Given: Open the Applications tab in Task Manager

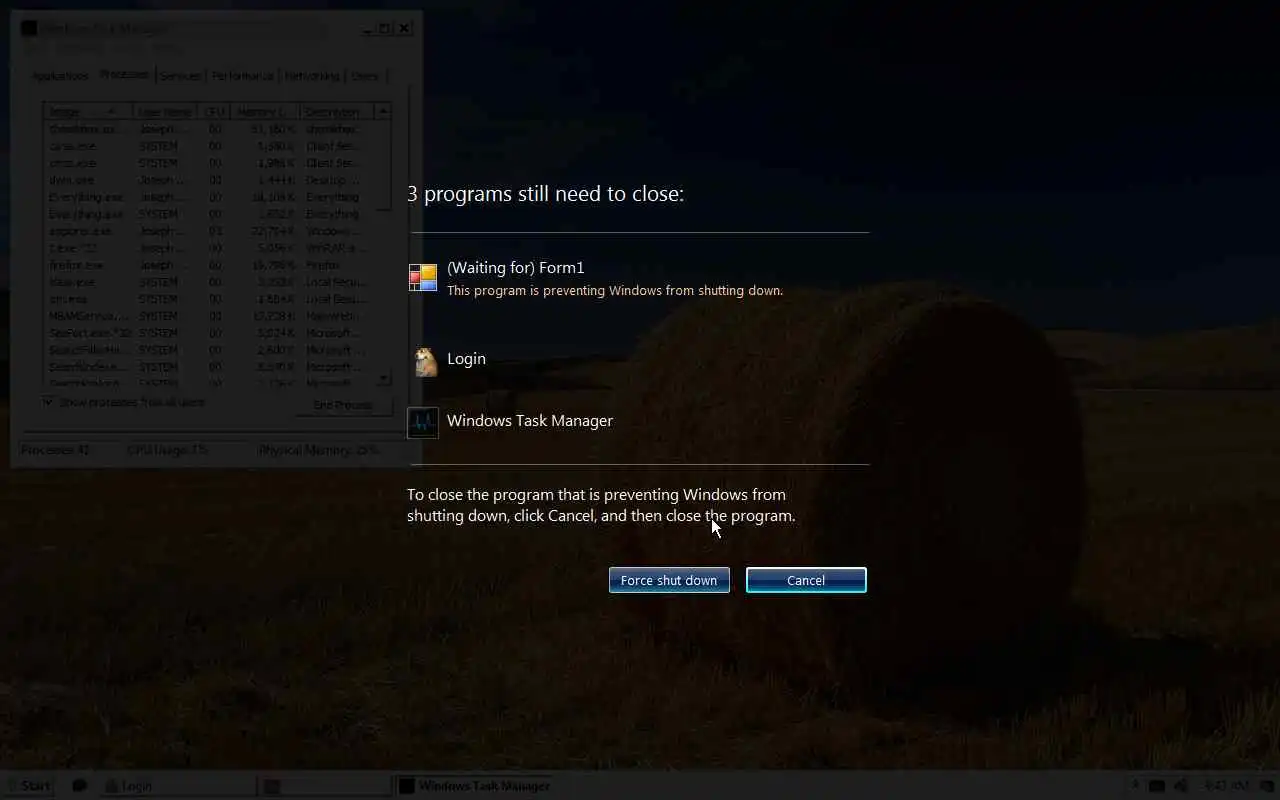Looking at the screenshot, I should coord(60,76).
